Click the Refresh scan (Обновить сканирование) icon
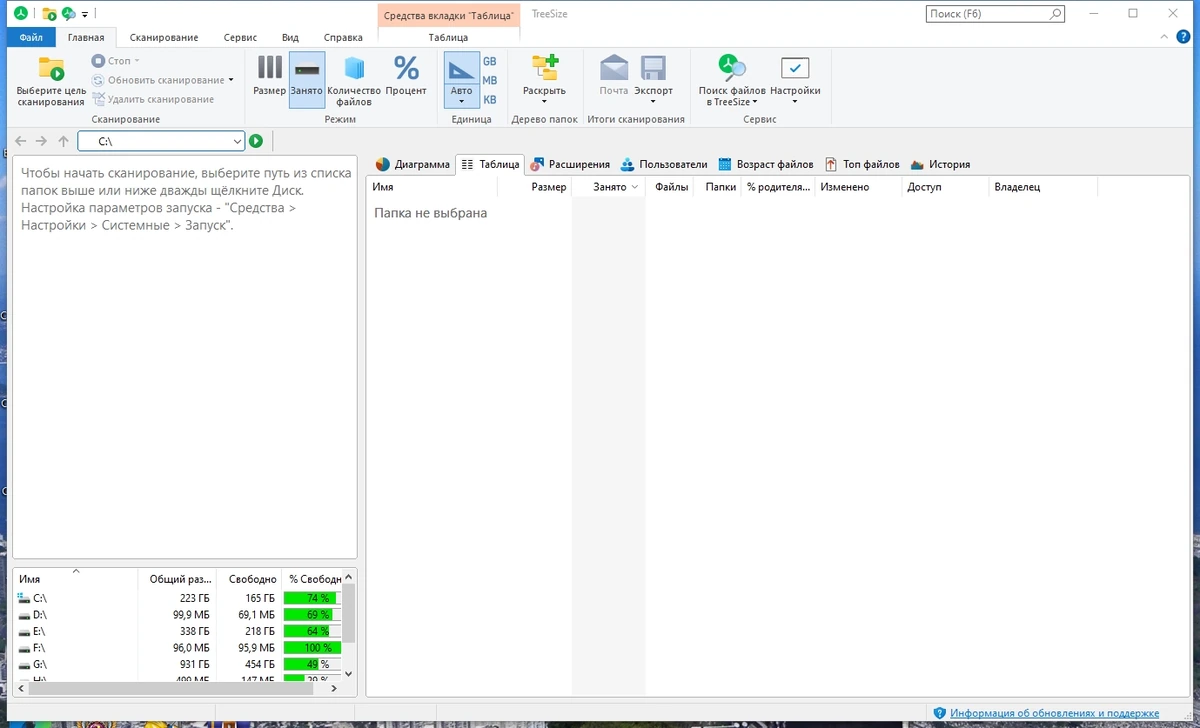The width and height of the screenshot is (1200, 728). click(98, 80)
